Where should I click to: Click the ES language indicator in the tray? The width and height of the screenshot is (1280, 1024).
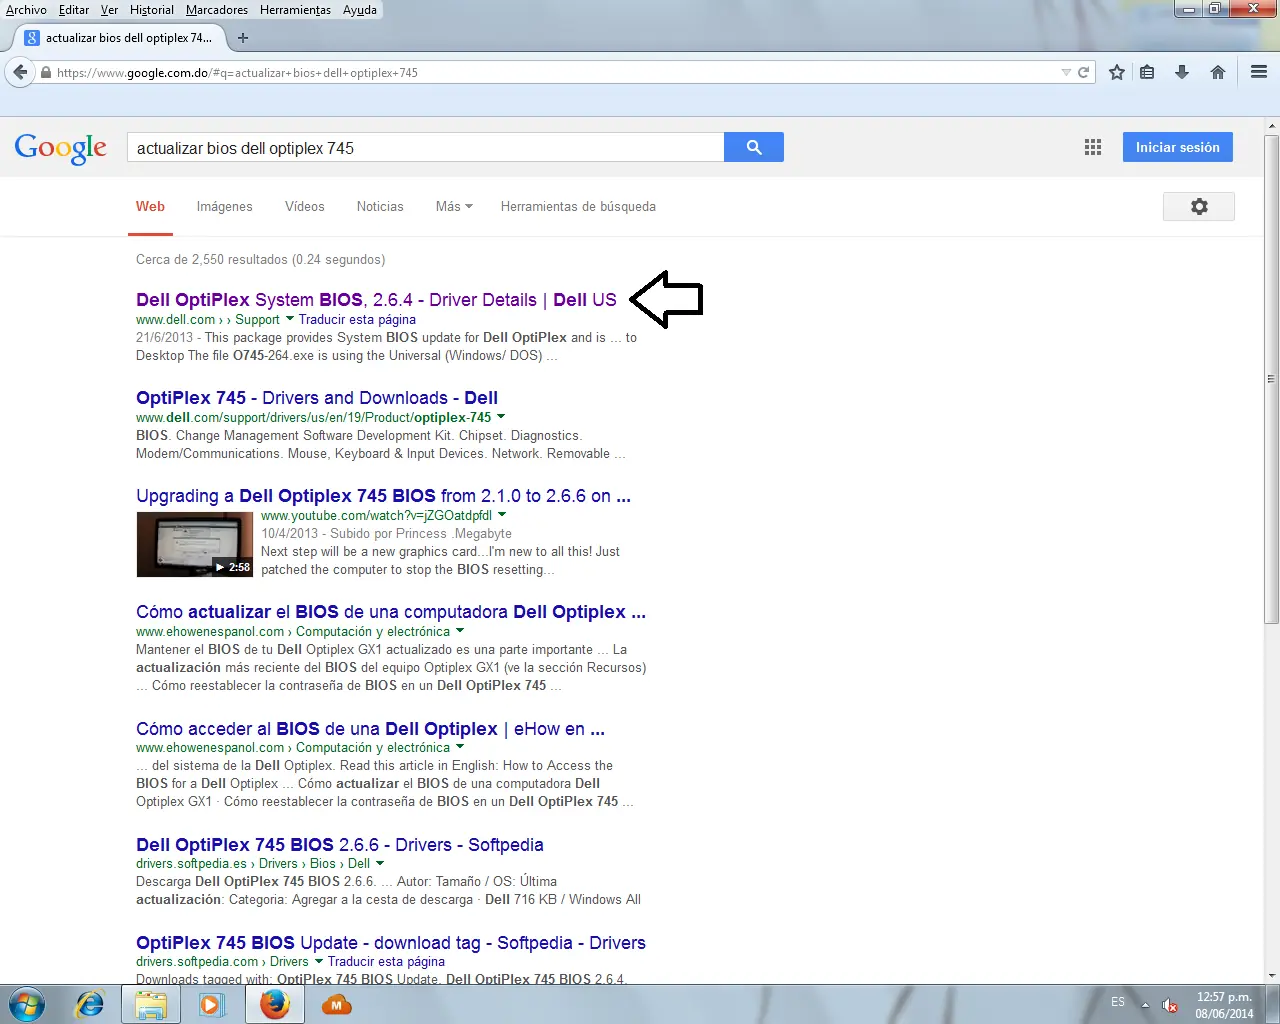pos(1118,1002)
